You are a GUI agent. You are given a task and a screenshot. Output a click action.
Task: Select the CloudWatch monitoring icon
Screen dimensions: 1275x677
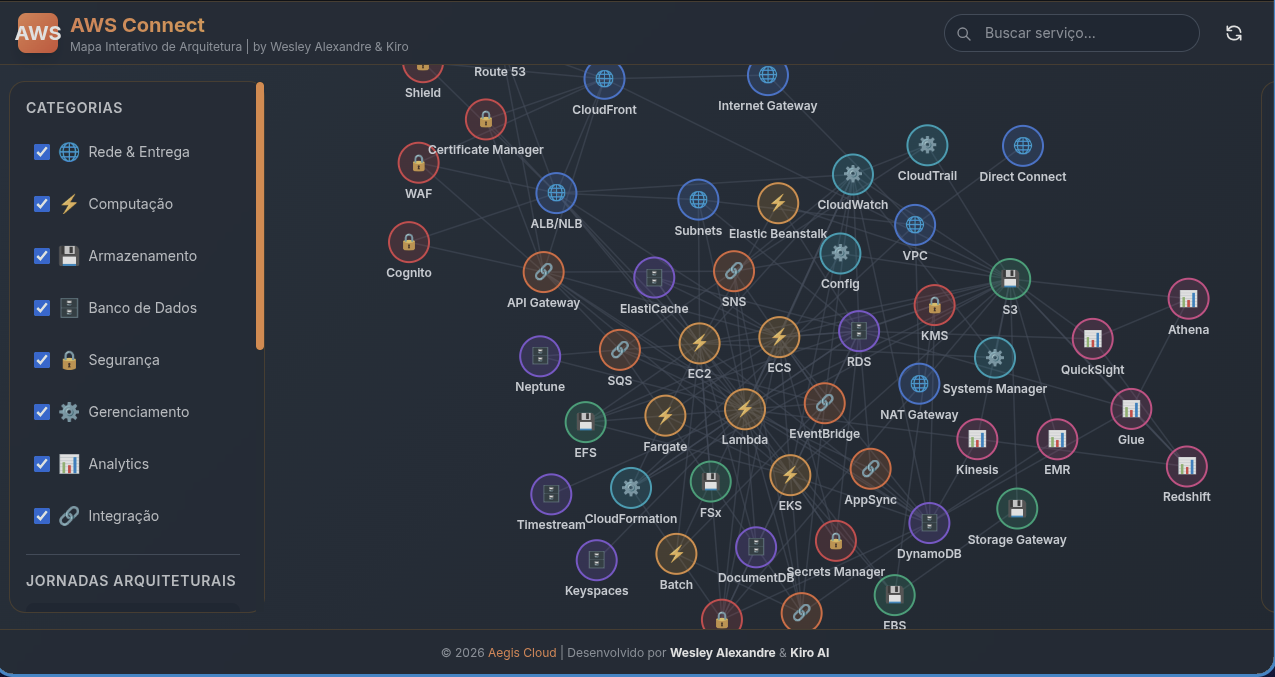[x=852, y=173]
